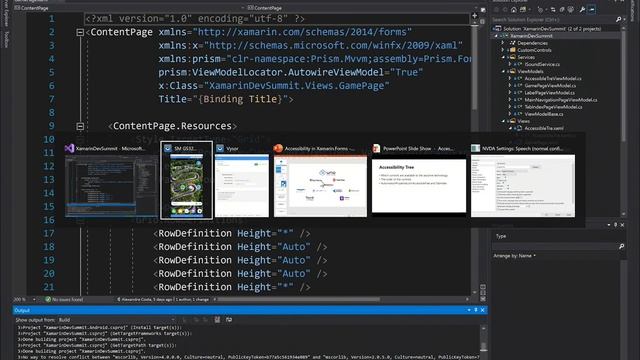Expand the CustomControls folder

[503, 50]
